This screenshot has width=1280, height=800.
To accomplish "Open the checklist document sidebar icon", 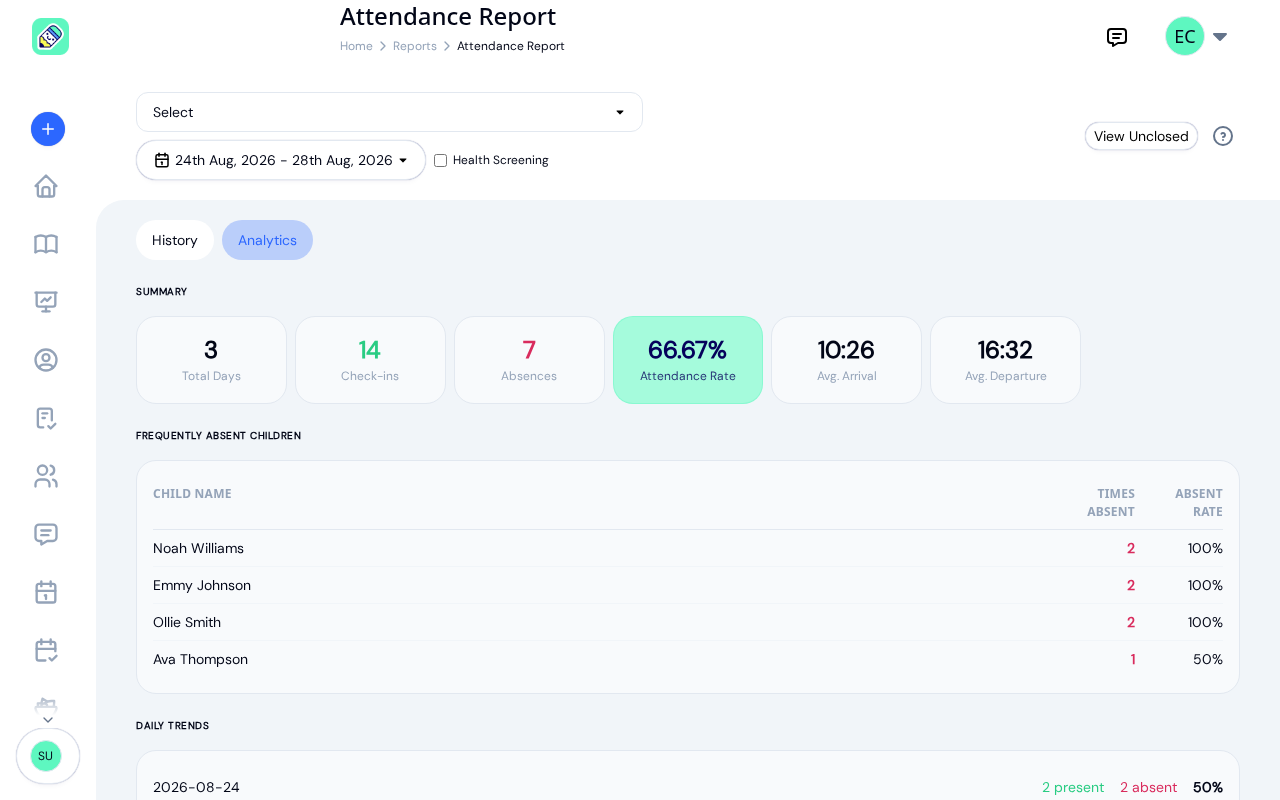I will tap(46, 418).
